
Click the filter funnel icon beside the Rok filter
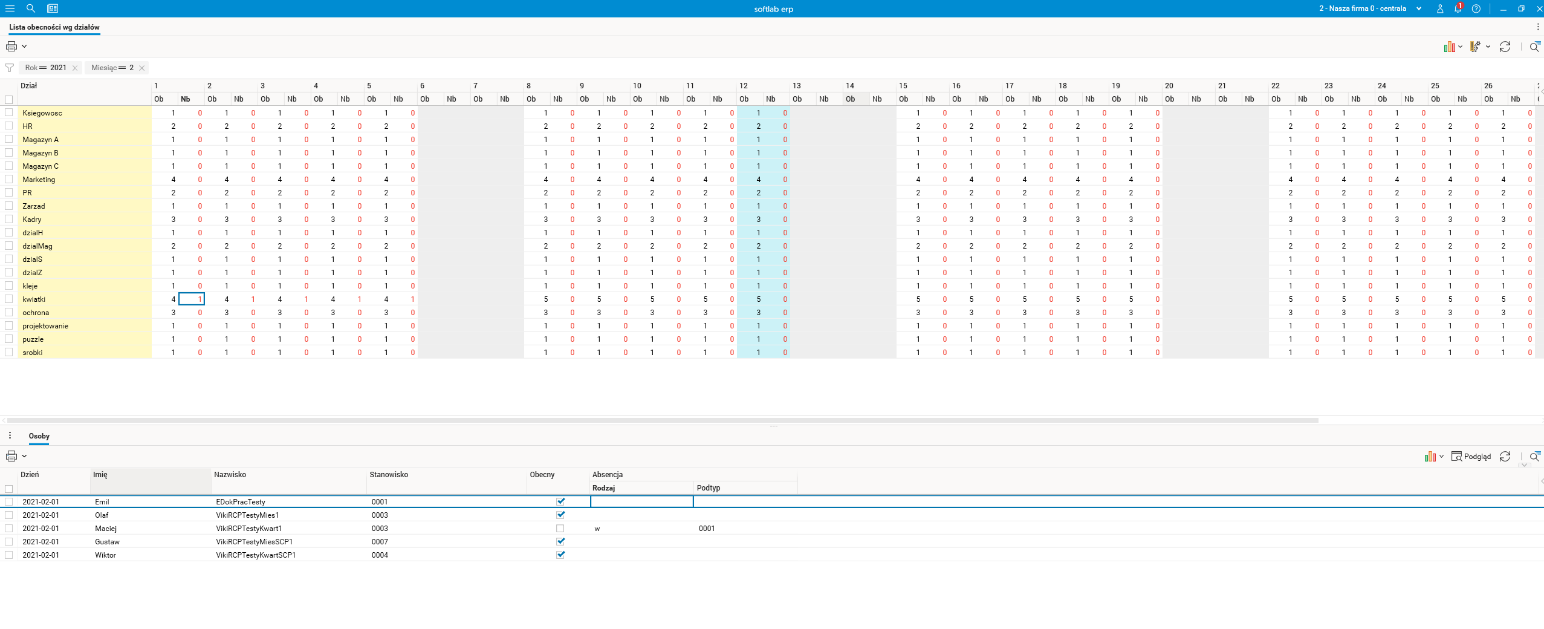[x=9, y=68]
